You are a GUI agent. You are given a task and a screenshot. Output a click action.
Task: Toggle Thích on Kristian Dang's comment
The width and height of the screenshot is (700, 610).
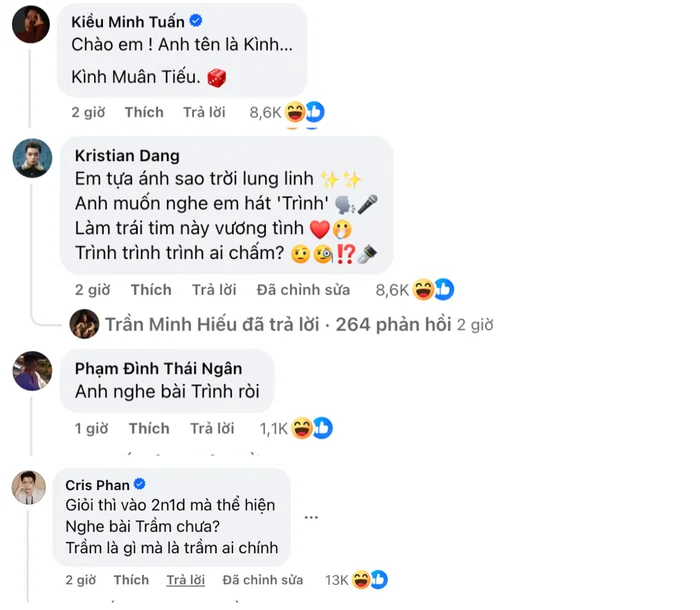point(151,290)
